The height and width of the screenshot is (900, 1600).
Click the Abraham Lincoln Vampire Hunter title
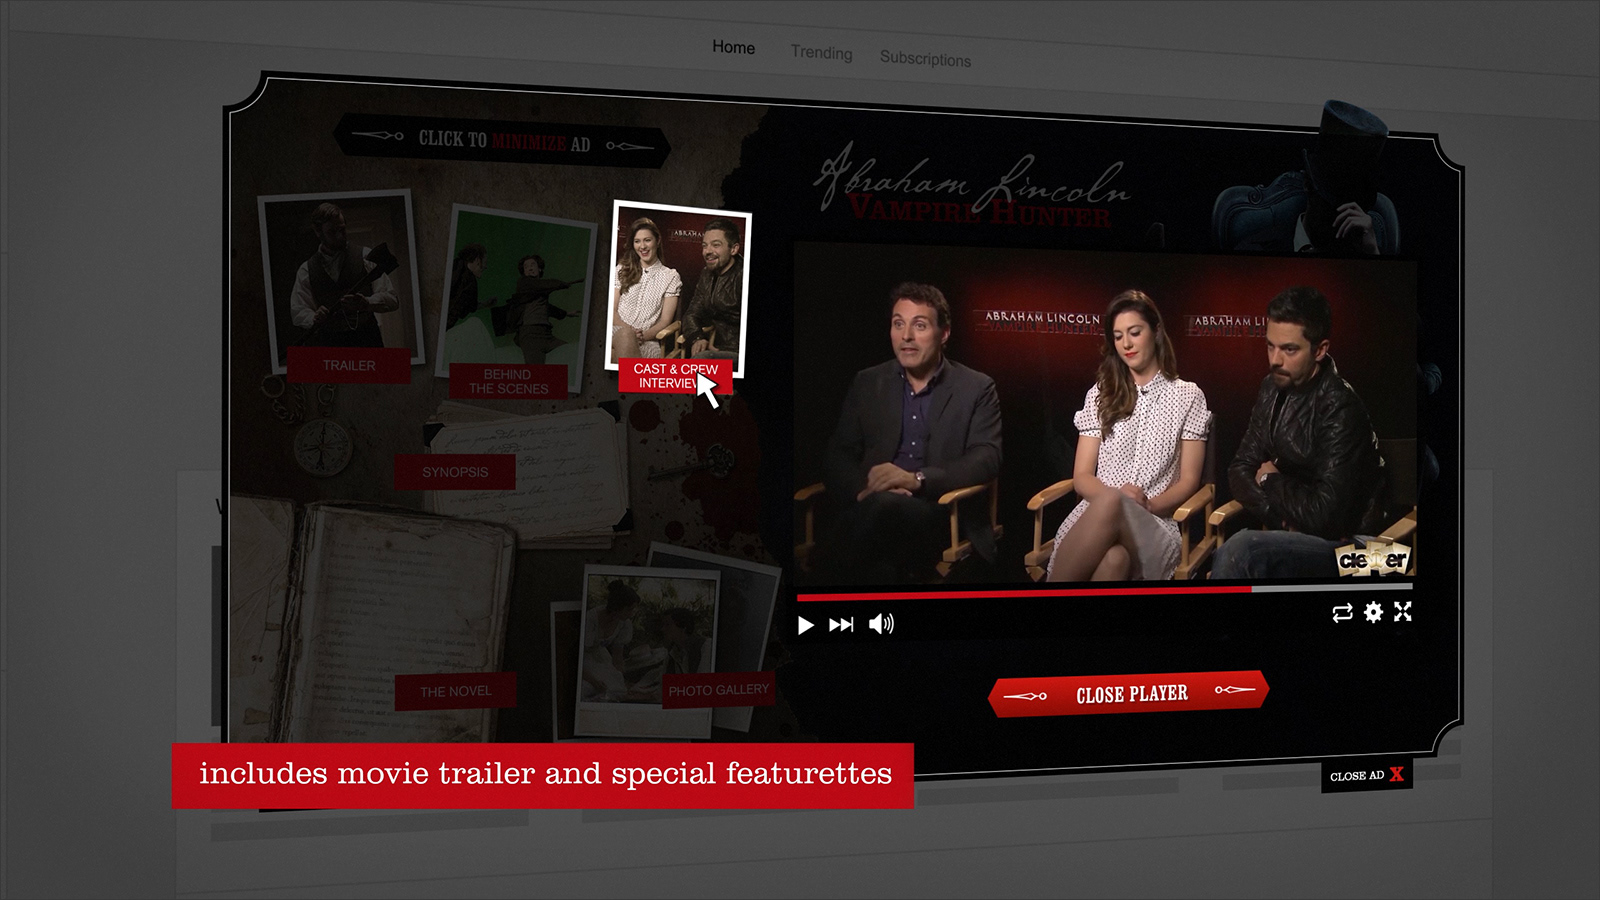point(975,190)
